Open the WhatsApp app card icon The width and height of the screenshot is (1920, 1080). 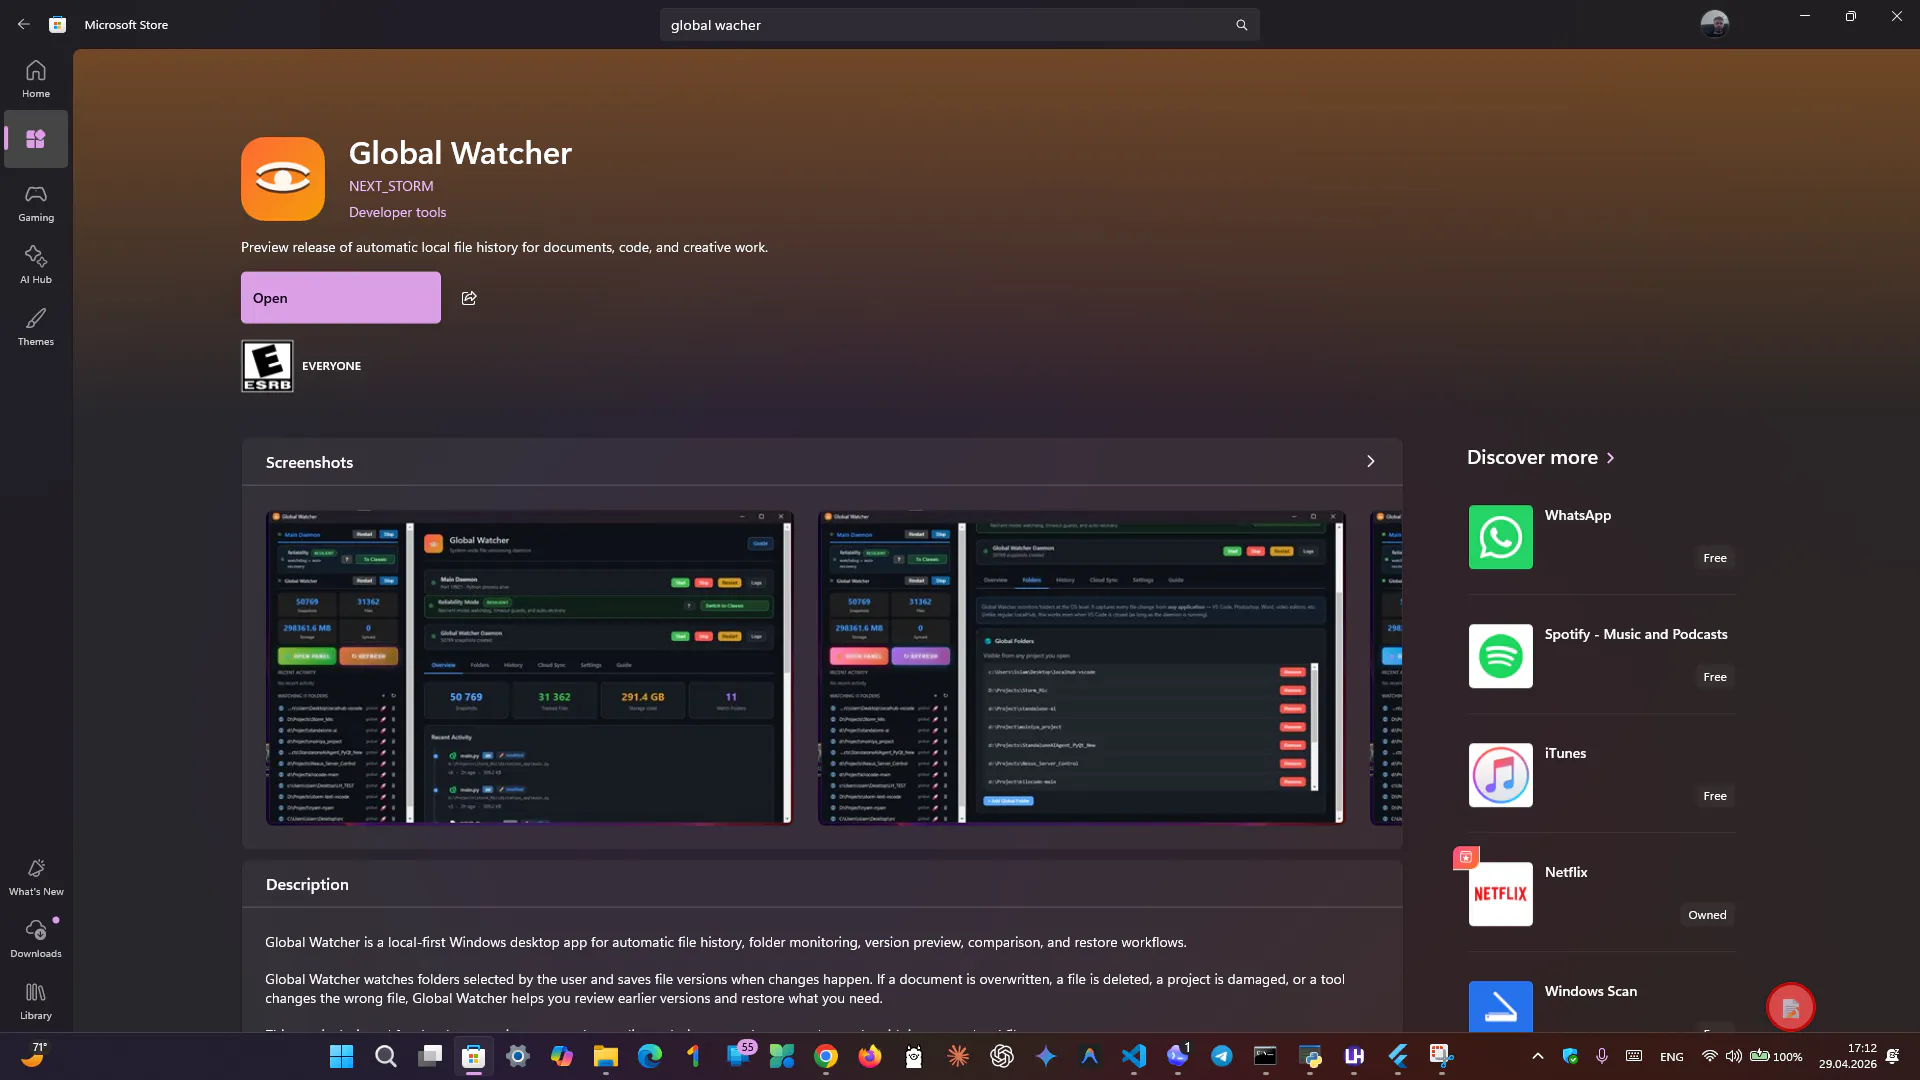coord(1500,537)
